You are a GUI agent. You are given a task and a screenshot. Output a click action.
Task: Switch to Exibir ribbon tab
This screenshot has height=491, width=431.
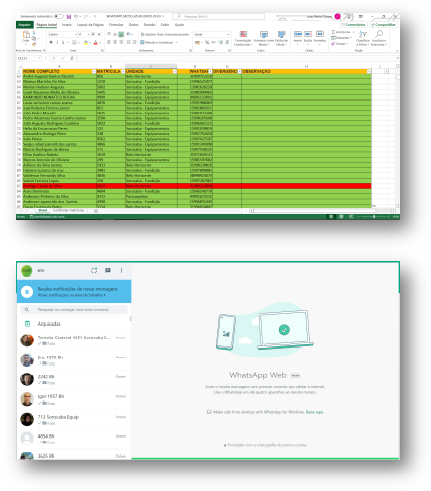click(165, 25)
